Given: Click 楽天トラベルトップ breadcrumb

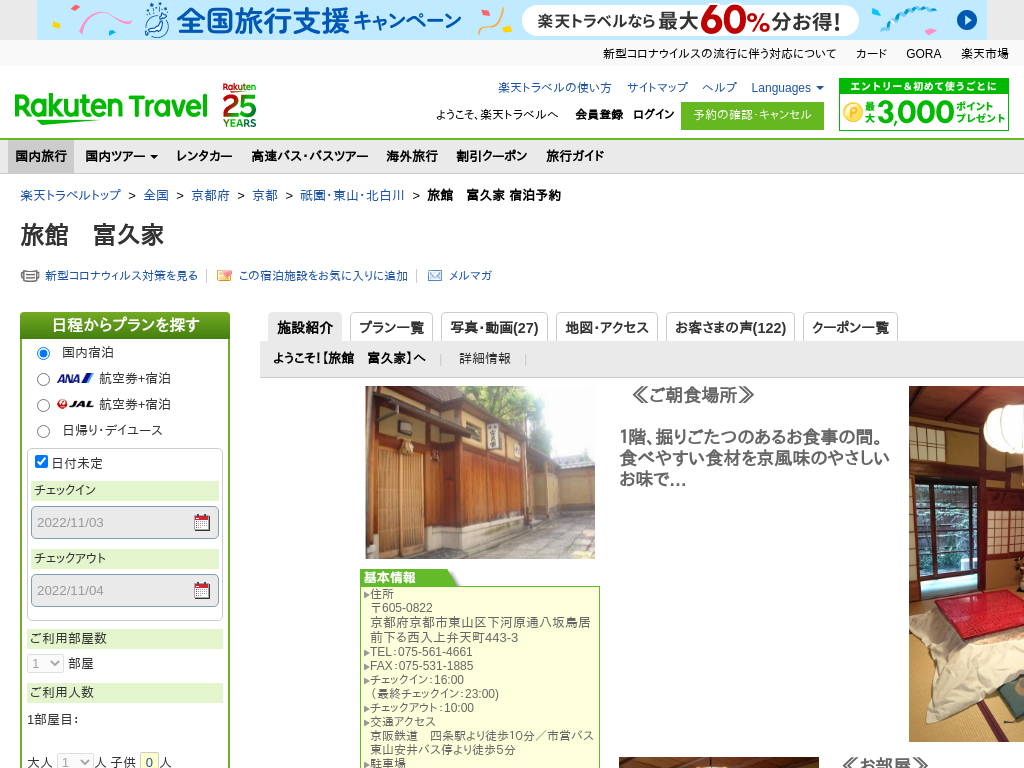Looking at the screenshot, I should 71,195.
